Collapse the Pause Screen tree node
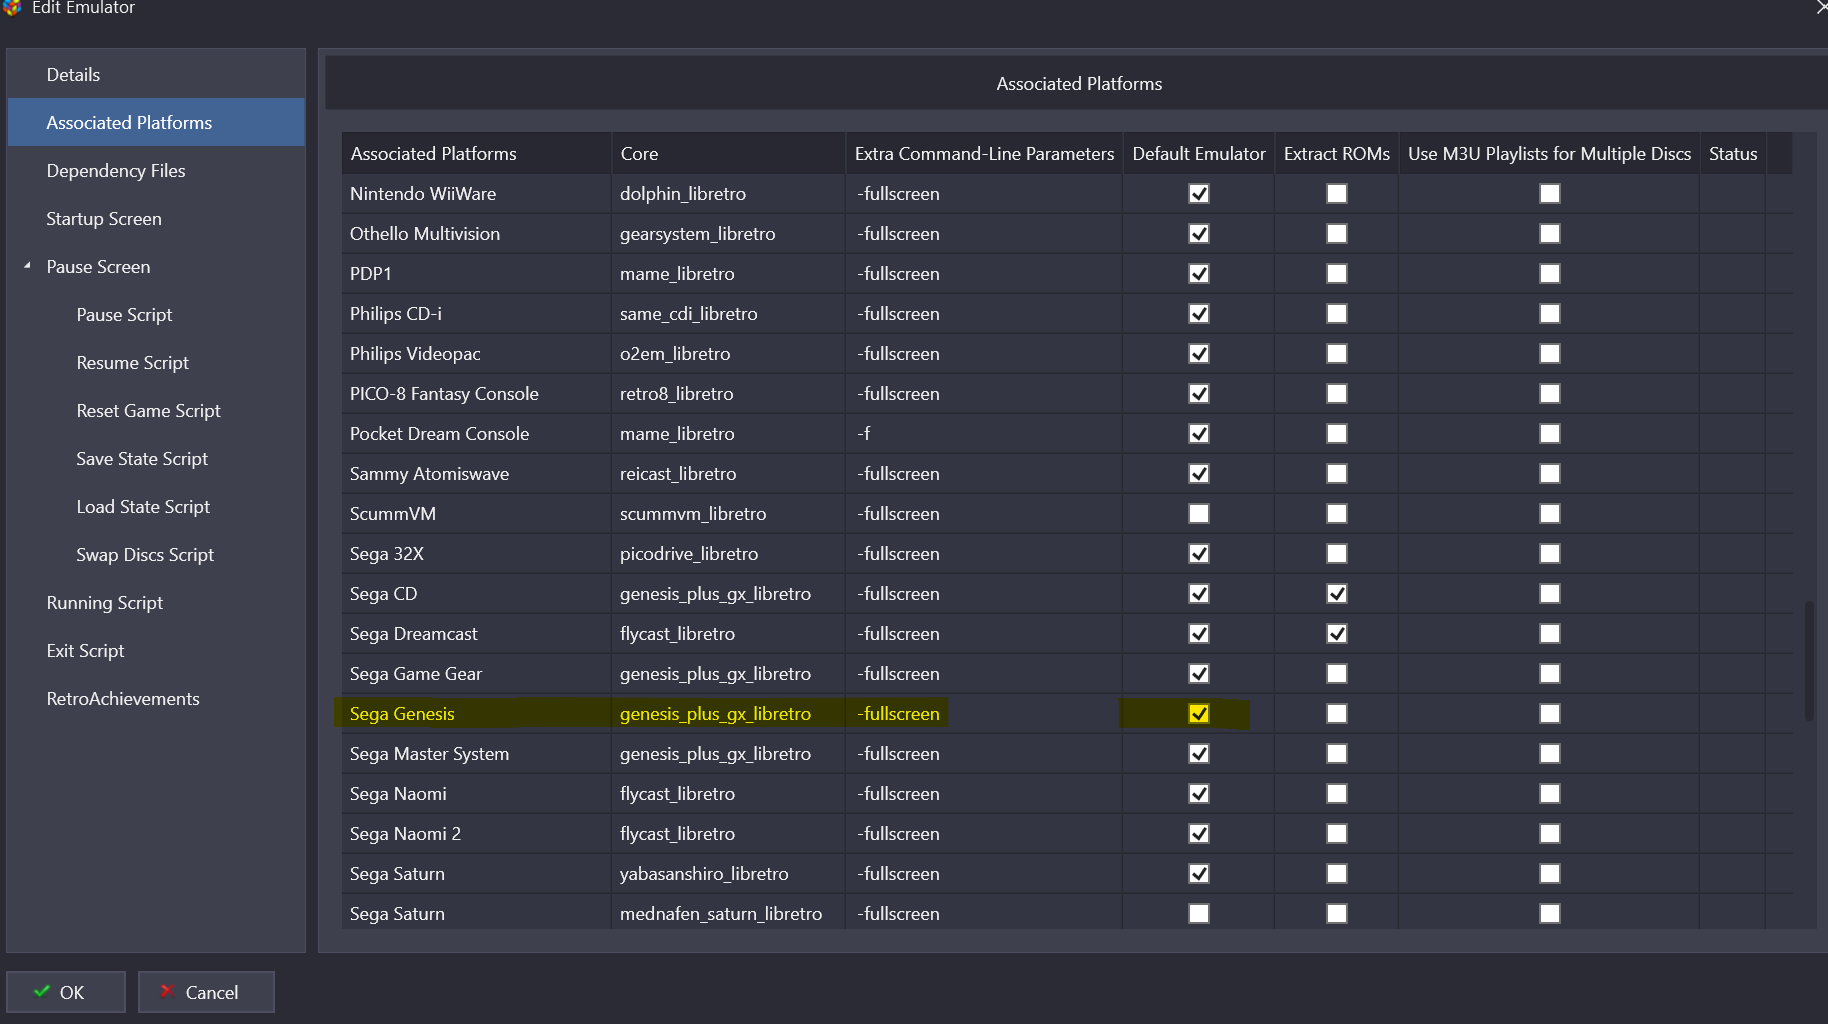Screen dimensions: 1828x1024 pyautogui.click(x=27, y=266)
